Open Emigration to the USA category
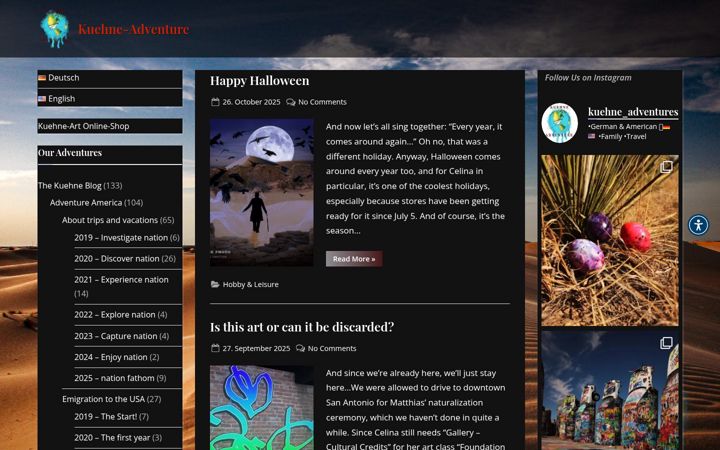 [103, 399]
